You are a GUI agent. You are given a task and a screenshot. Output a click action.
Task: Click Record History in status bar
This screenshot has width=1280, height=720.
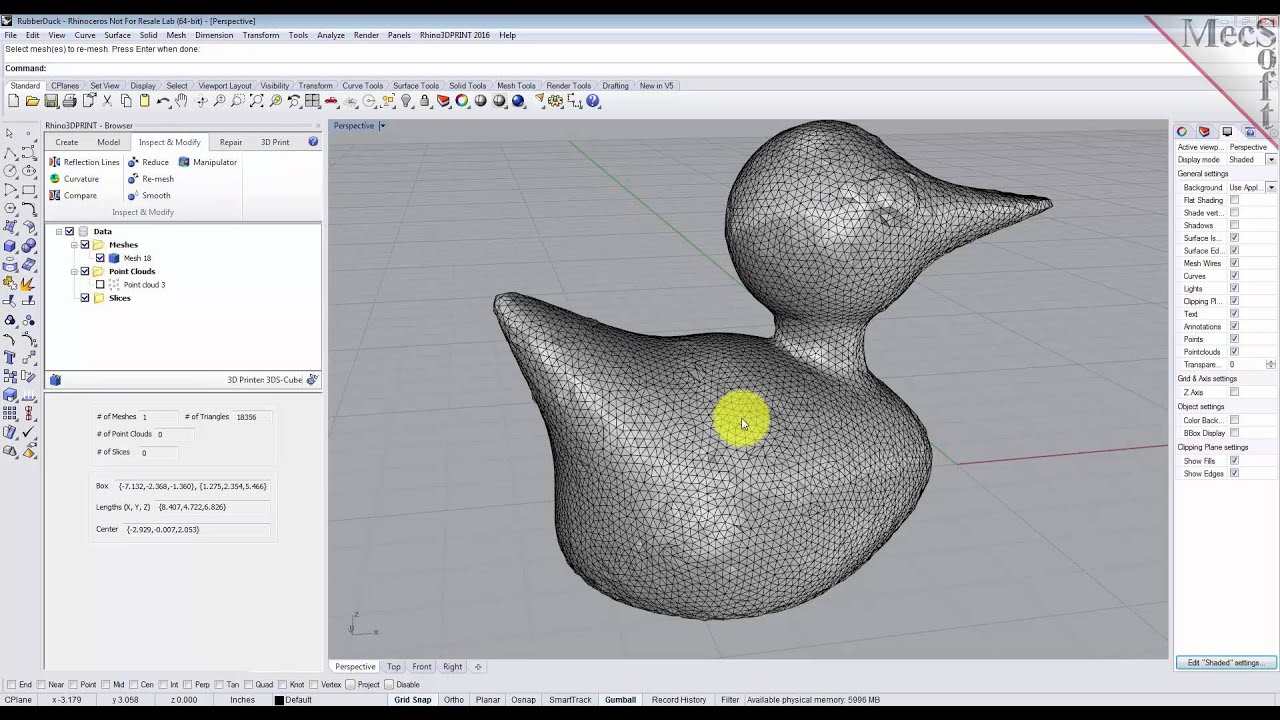[679, 700]
